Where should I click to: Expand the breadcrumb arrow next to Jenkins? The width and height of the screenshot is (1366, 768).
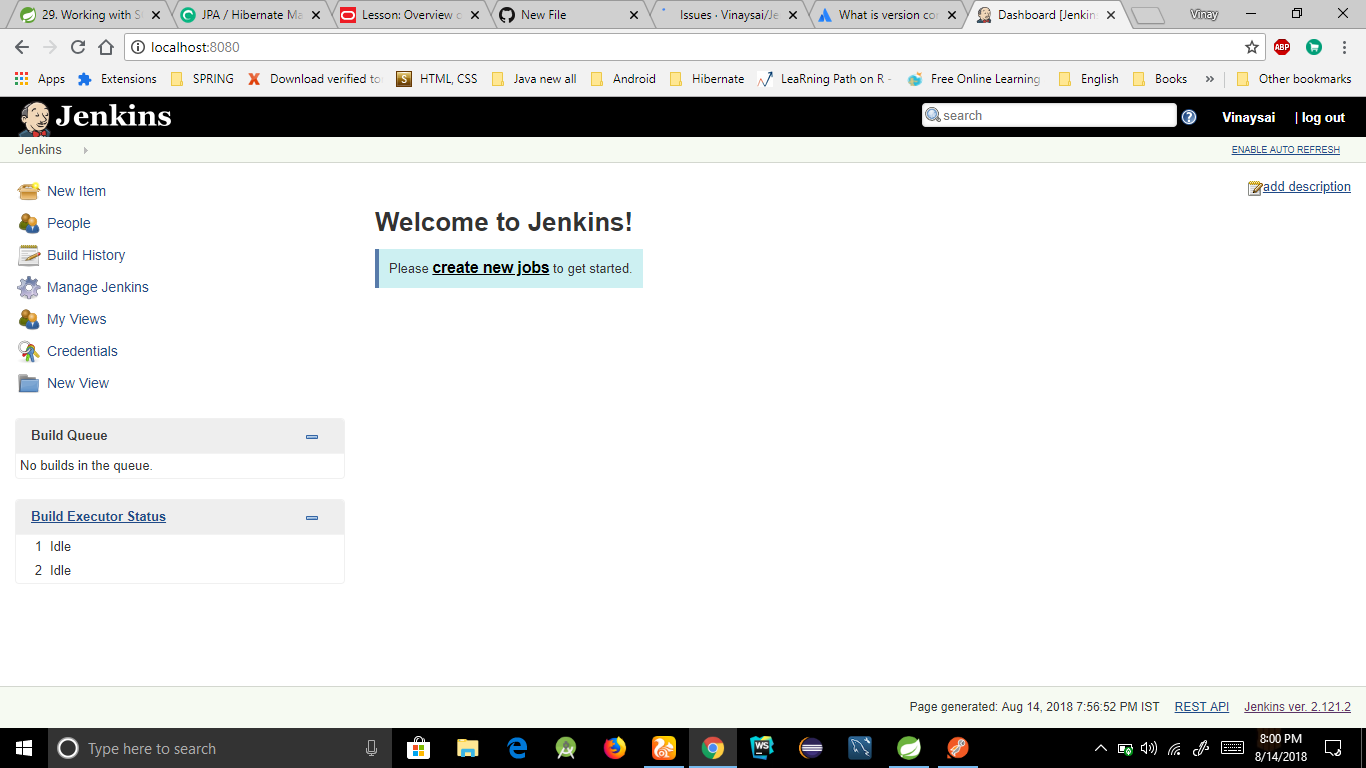click(84, 149)
